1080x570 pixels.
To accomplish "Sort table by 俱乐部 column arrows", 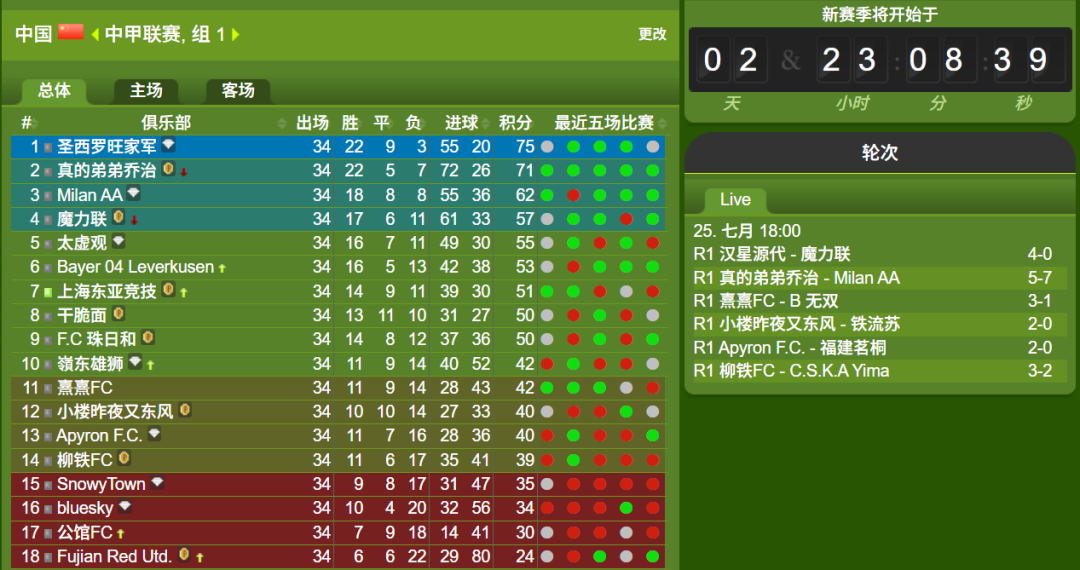I will pyautogui.click(x=281, y=123).
